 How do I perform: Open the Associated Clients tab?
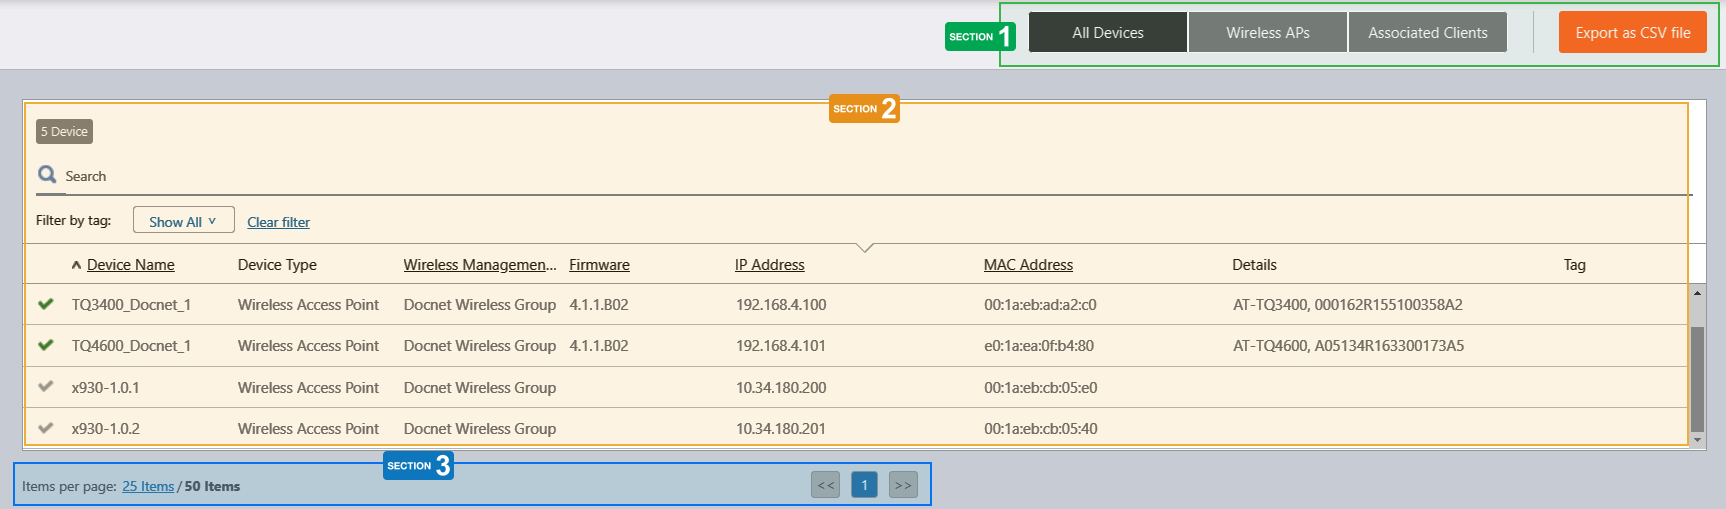pos(1427,33)
